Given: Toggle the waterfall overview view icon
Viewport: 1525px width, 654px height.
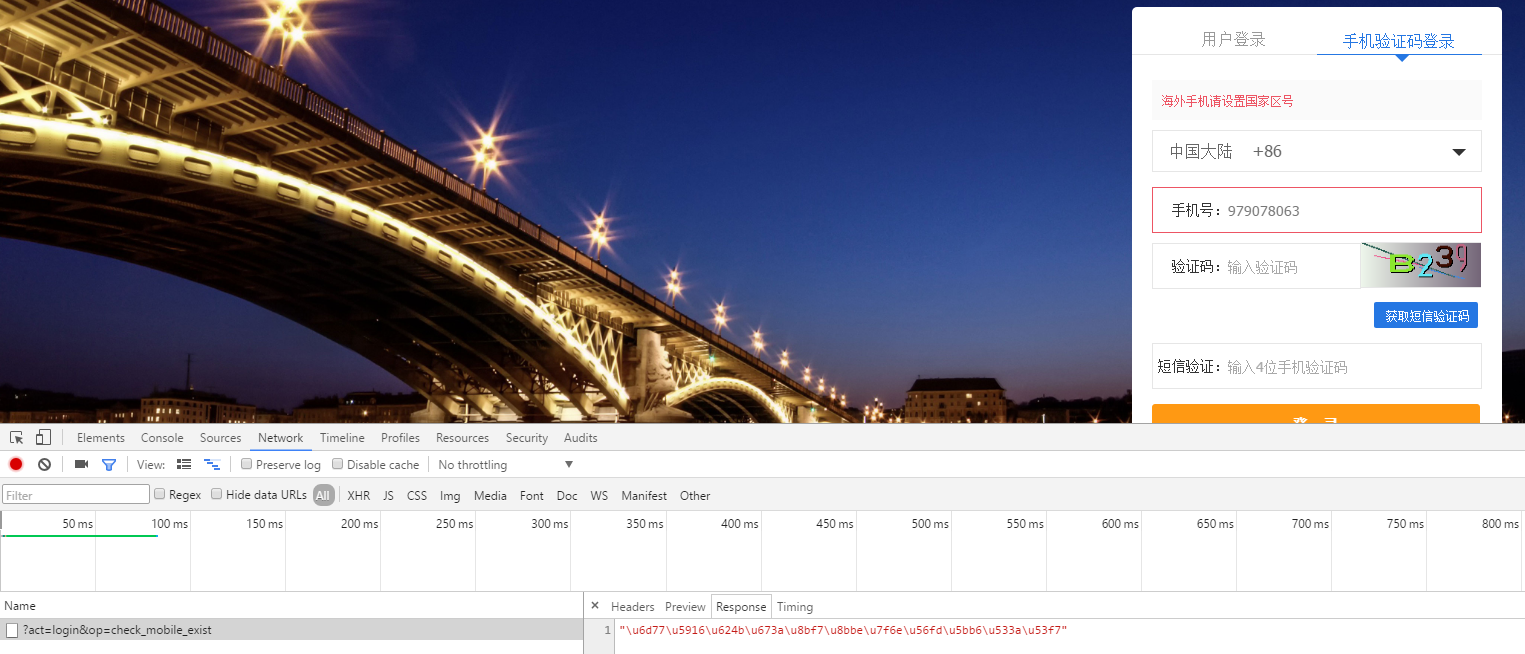Looking at the screenshot, I should [212, 465].
